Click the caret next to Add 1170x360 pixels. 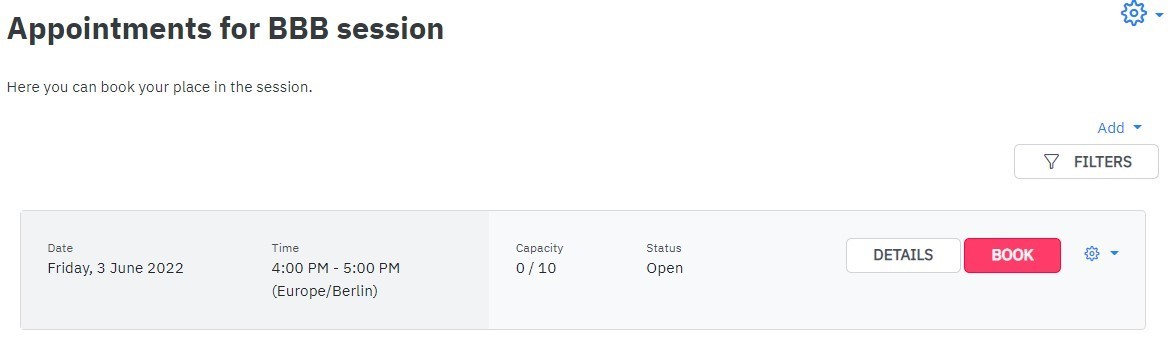1137,128
